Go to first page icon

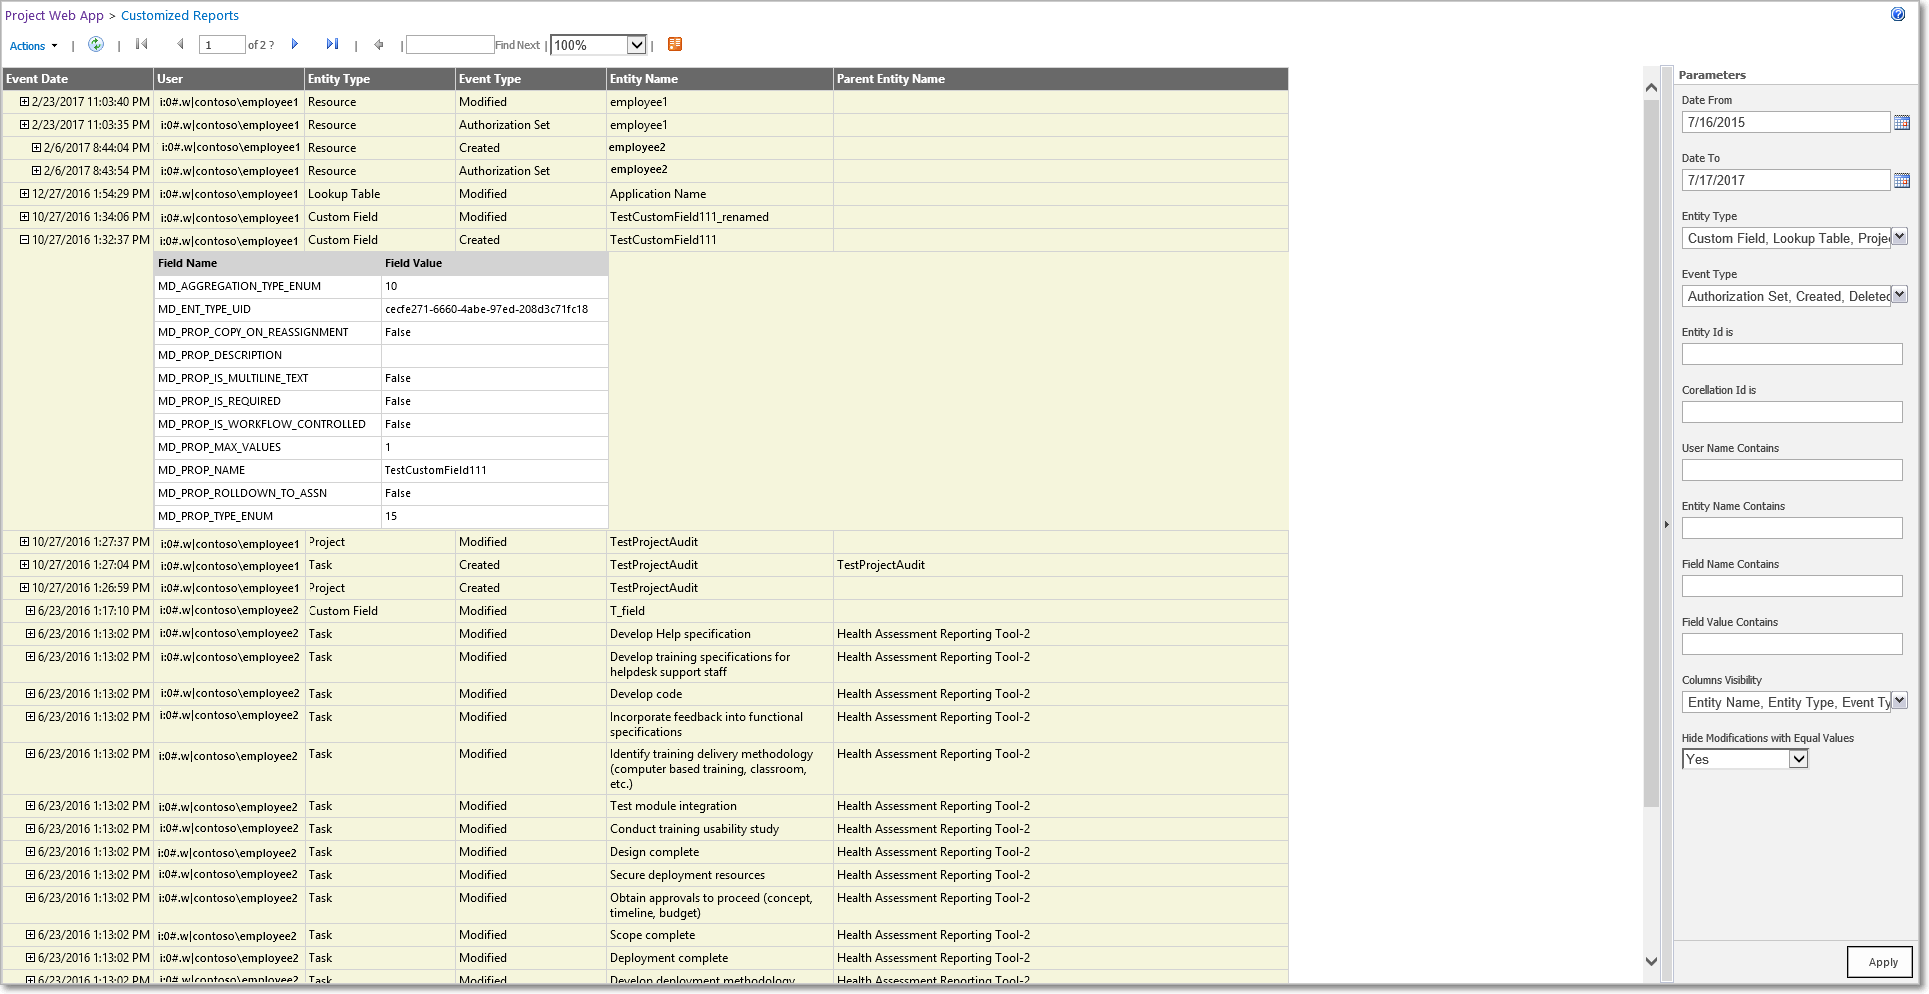click(142, 44)
